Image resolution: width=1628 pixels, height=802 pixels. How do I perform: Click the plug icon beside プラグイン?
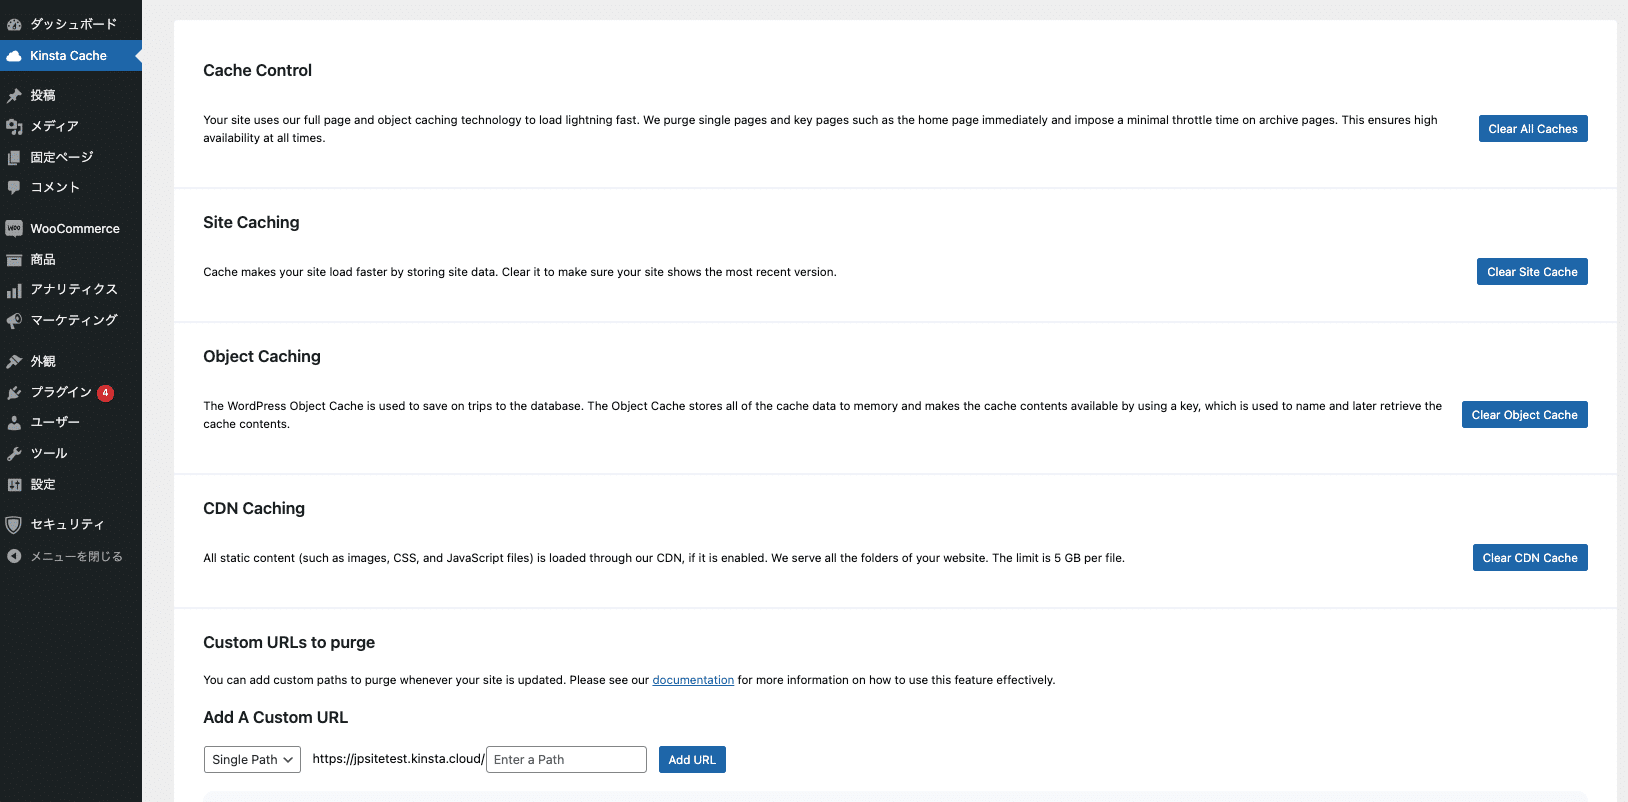(14, 392)
